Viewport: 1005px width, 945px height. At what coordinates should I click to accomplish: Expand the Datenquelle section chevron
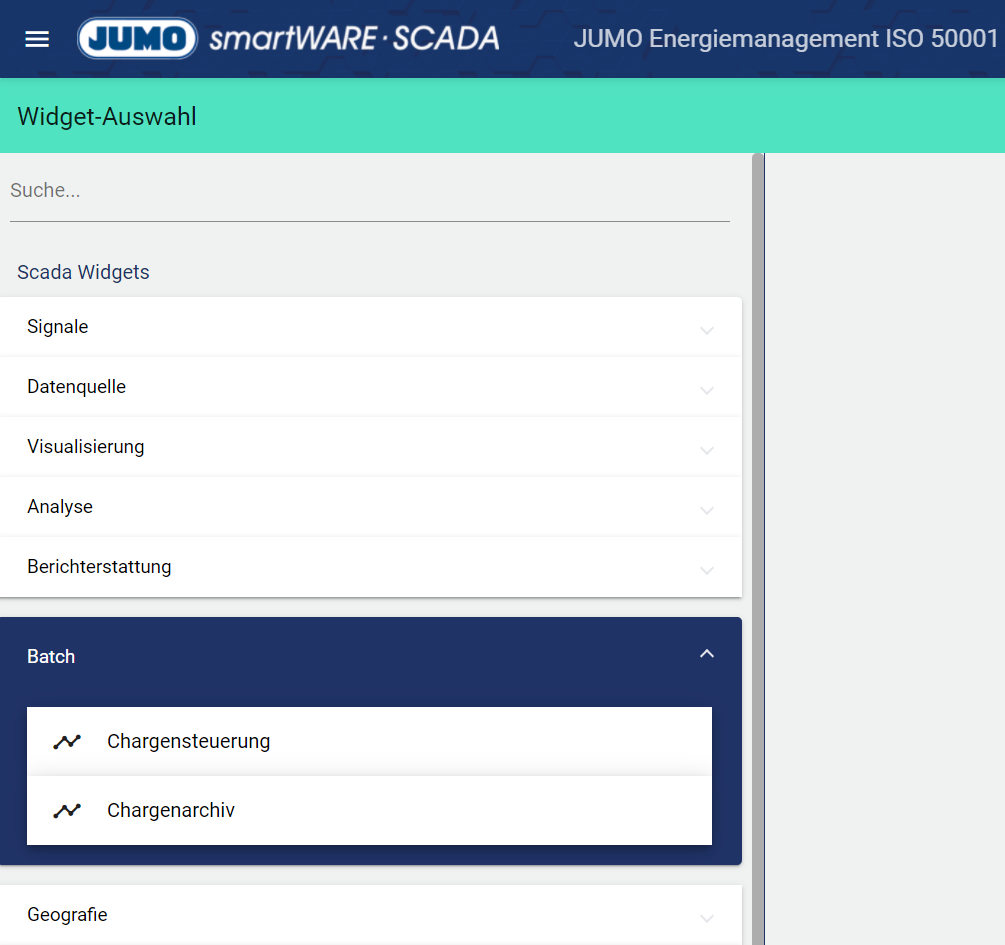pos(707,389)
